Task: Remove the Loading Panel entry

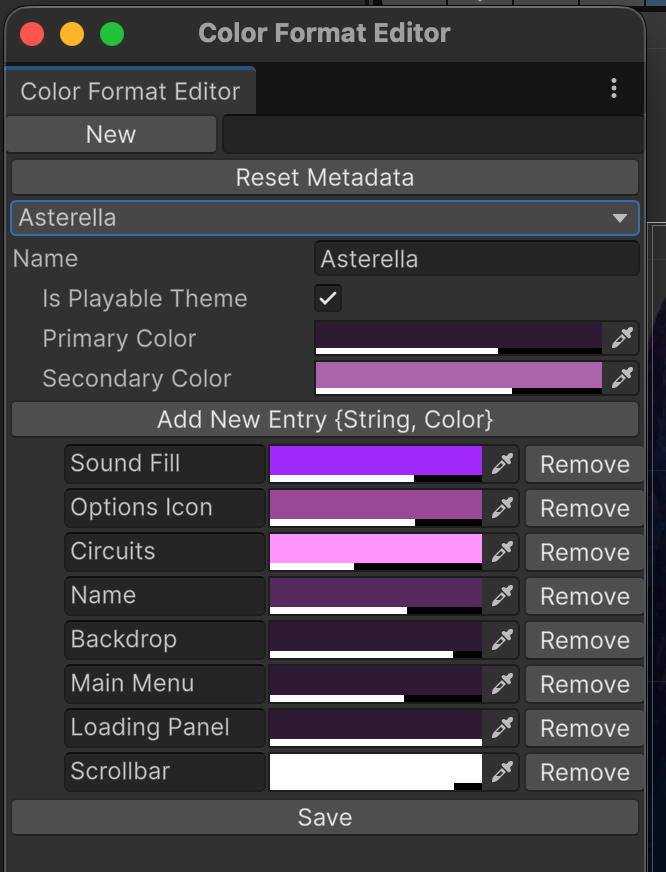Action: tap(584, 728)
